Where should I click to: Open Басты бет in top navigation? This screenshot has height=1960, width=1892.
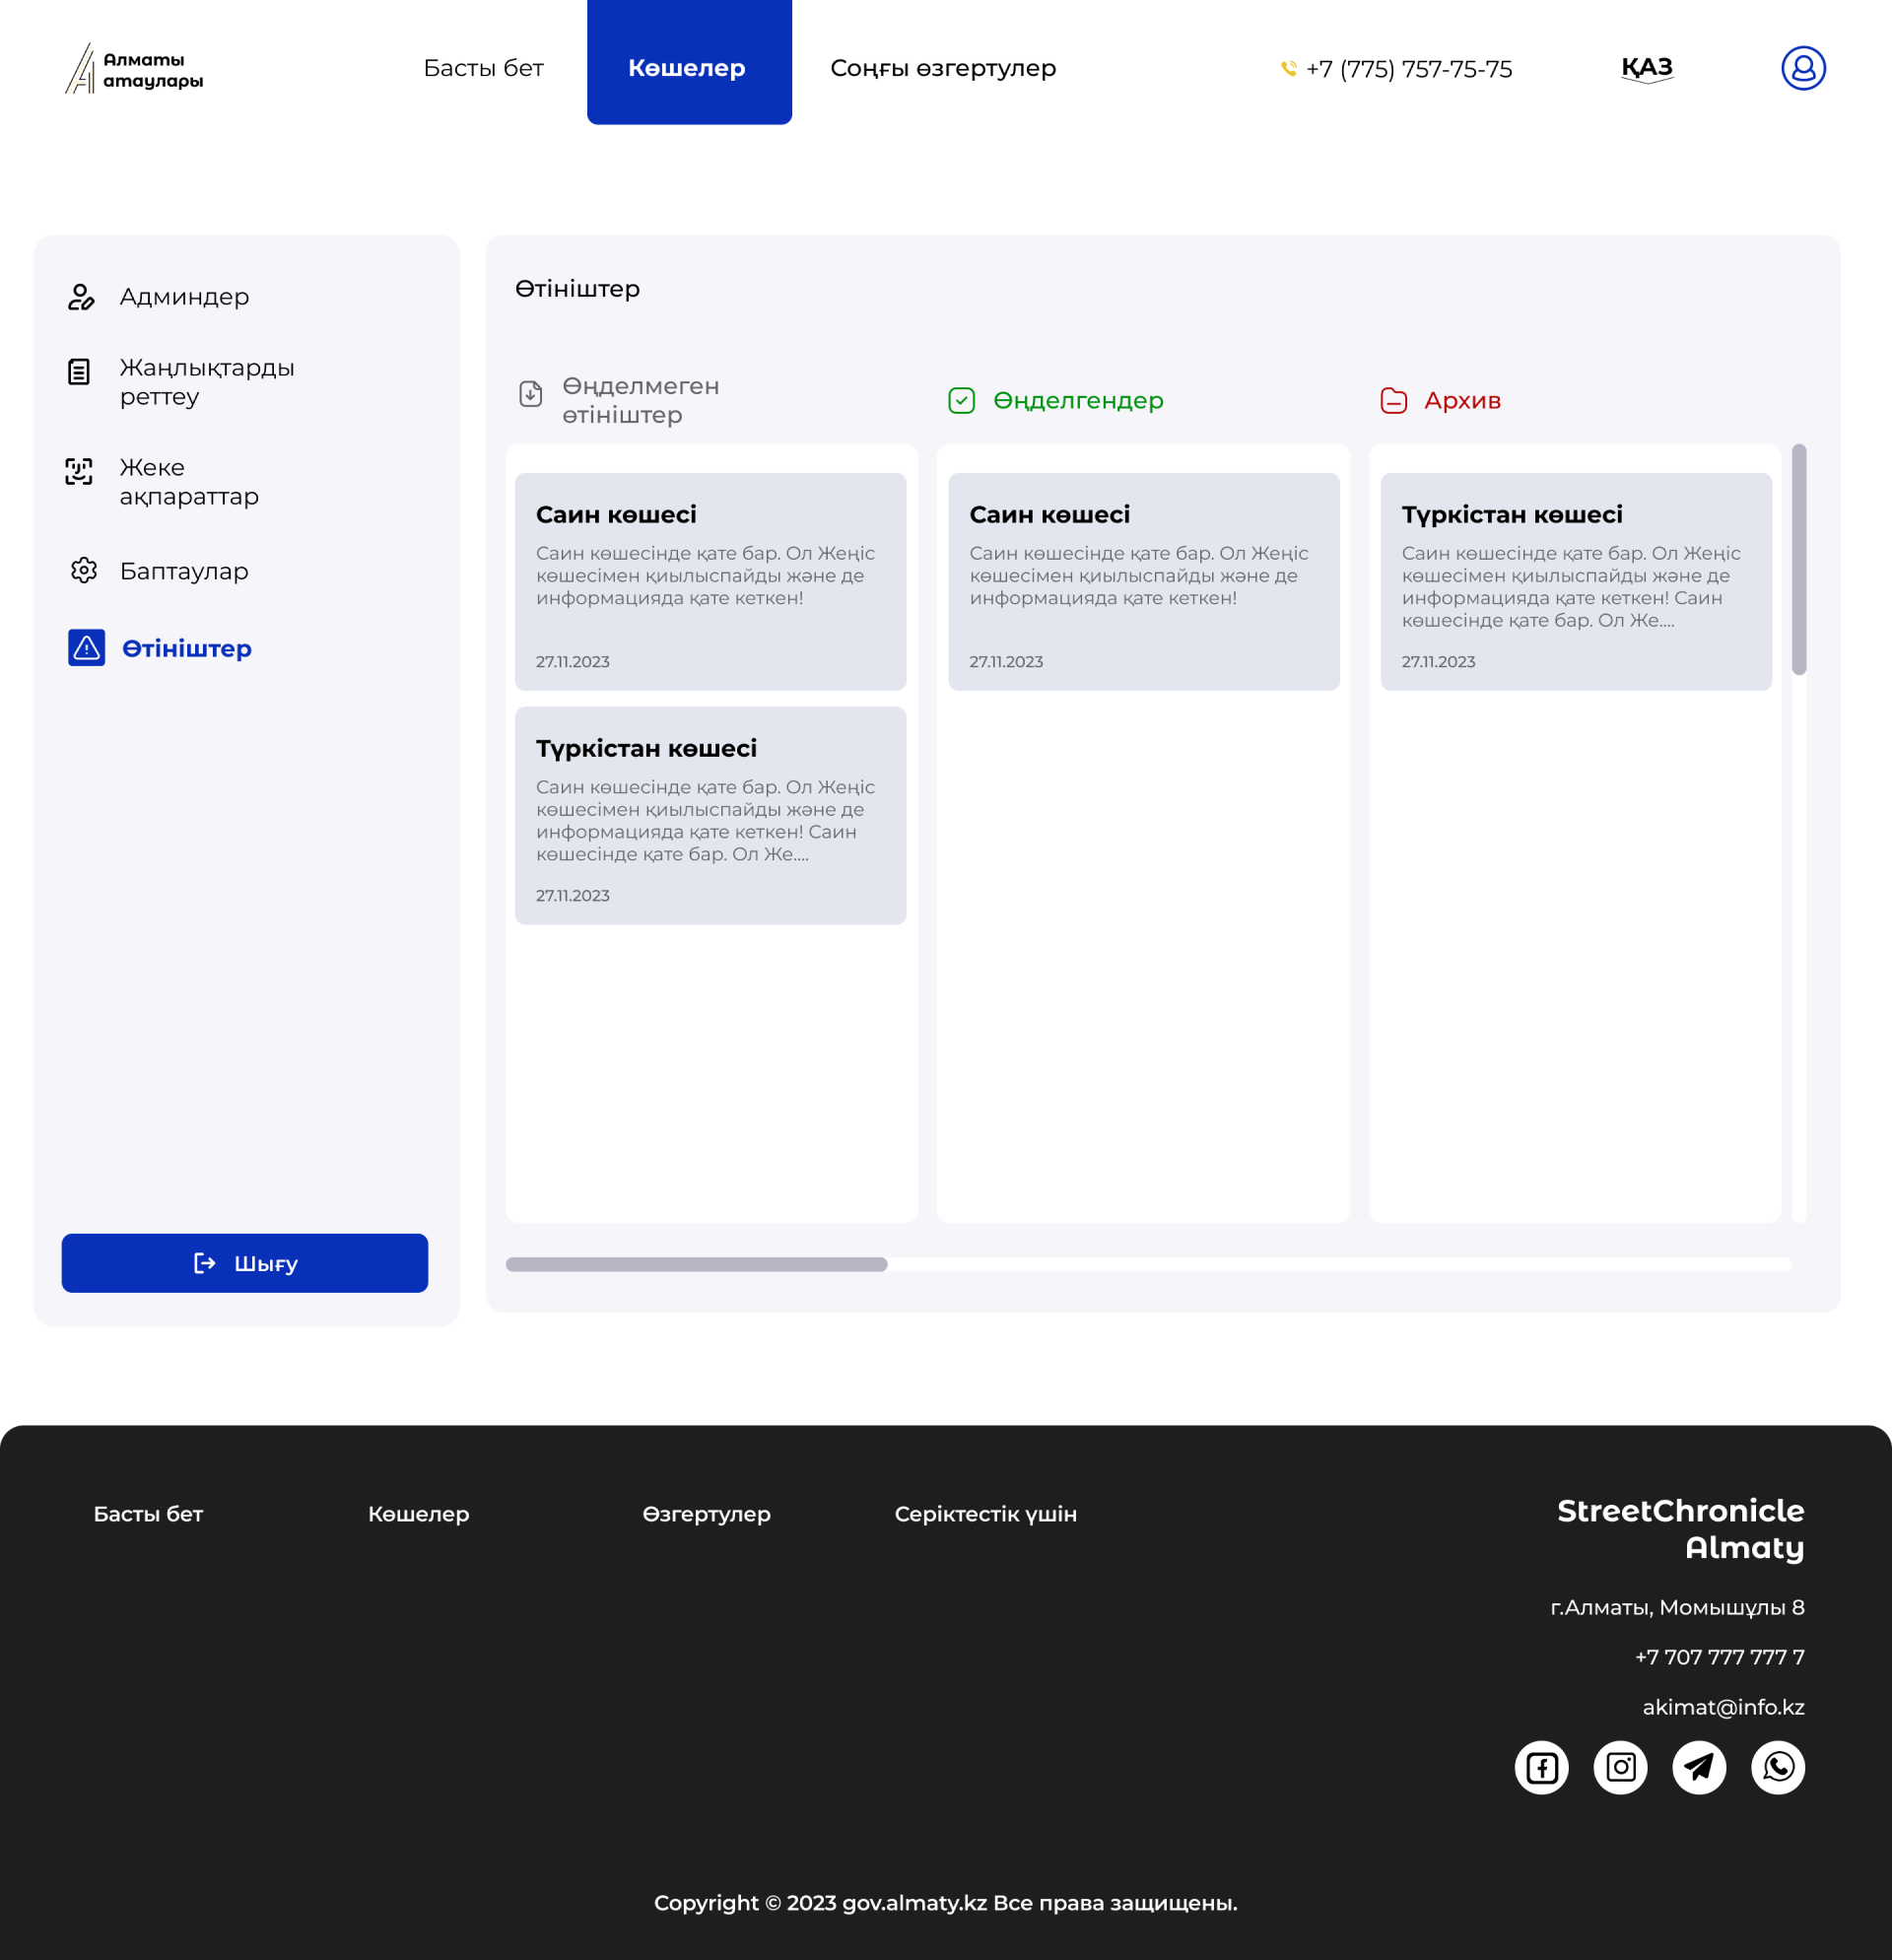[x=483, y=68]
